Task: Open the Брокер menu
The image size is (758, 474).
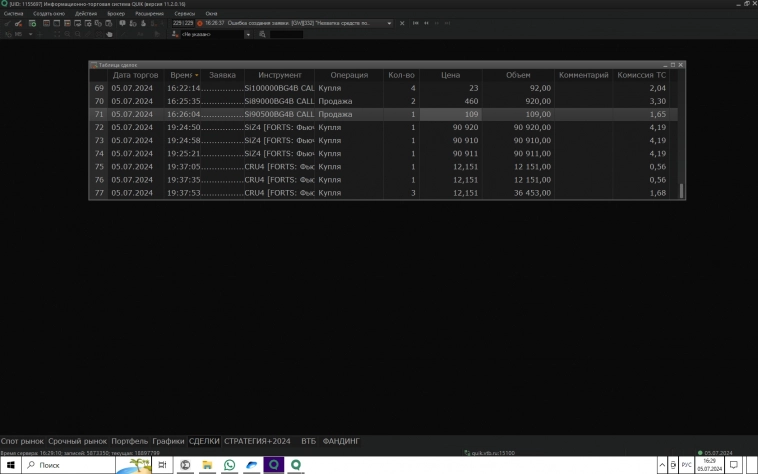Action: click(117, 14)
